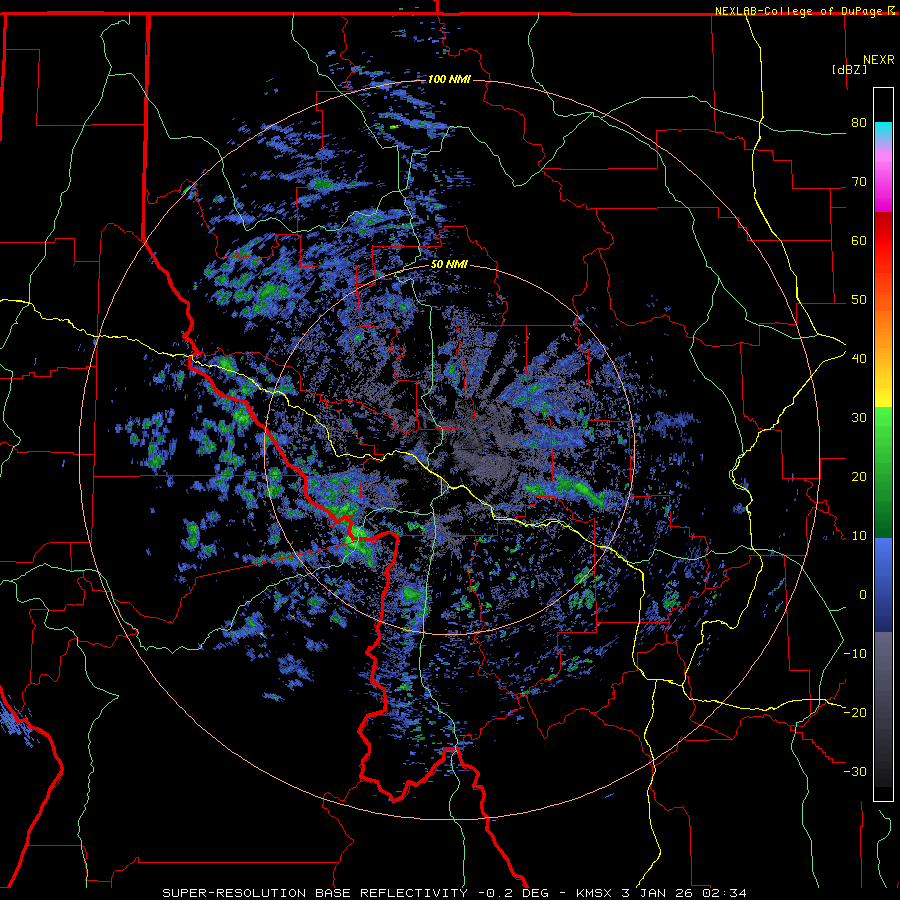900x900 pixels.
Task: Click the -30 value on dBZ scale
Action: (x=855, y=771)
